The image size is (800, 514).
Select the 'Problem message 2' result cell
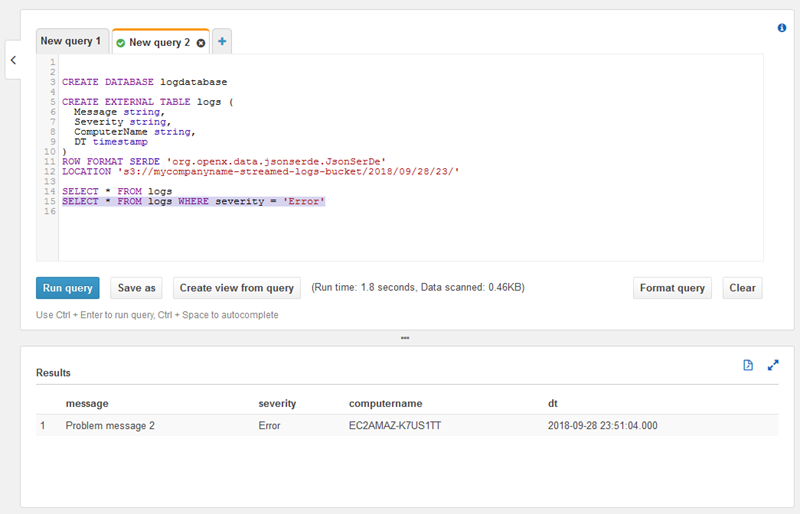click(x=110, y=426)
